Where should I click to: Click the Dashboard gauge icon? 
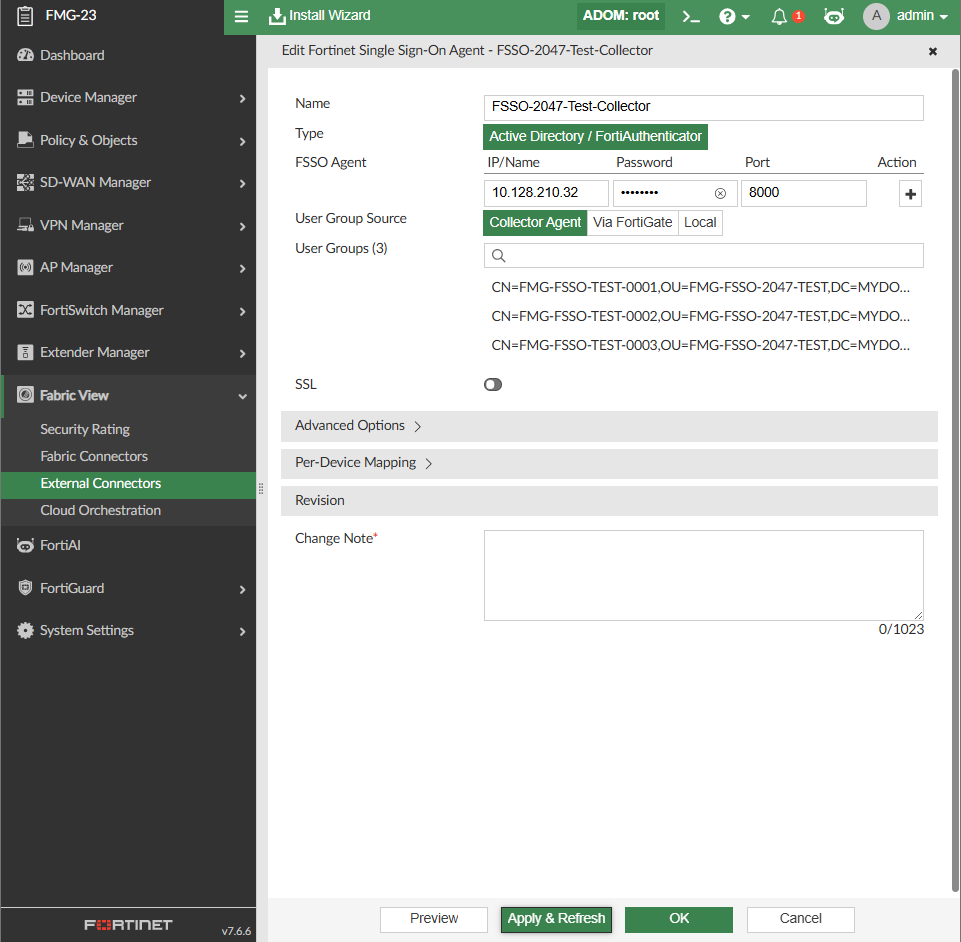coord(25,55)
